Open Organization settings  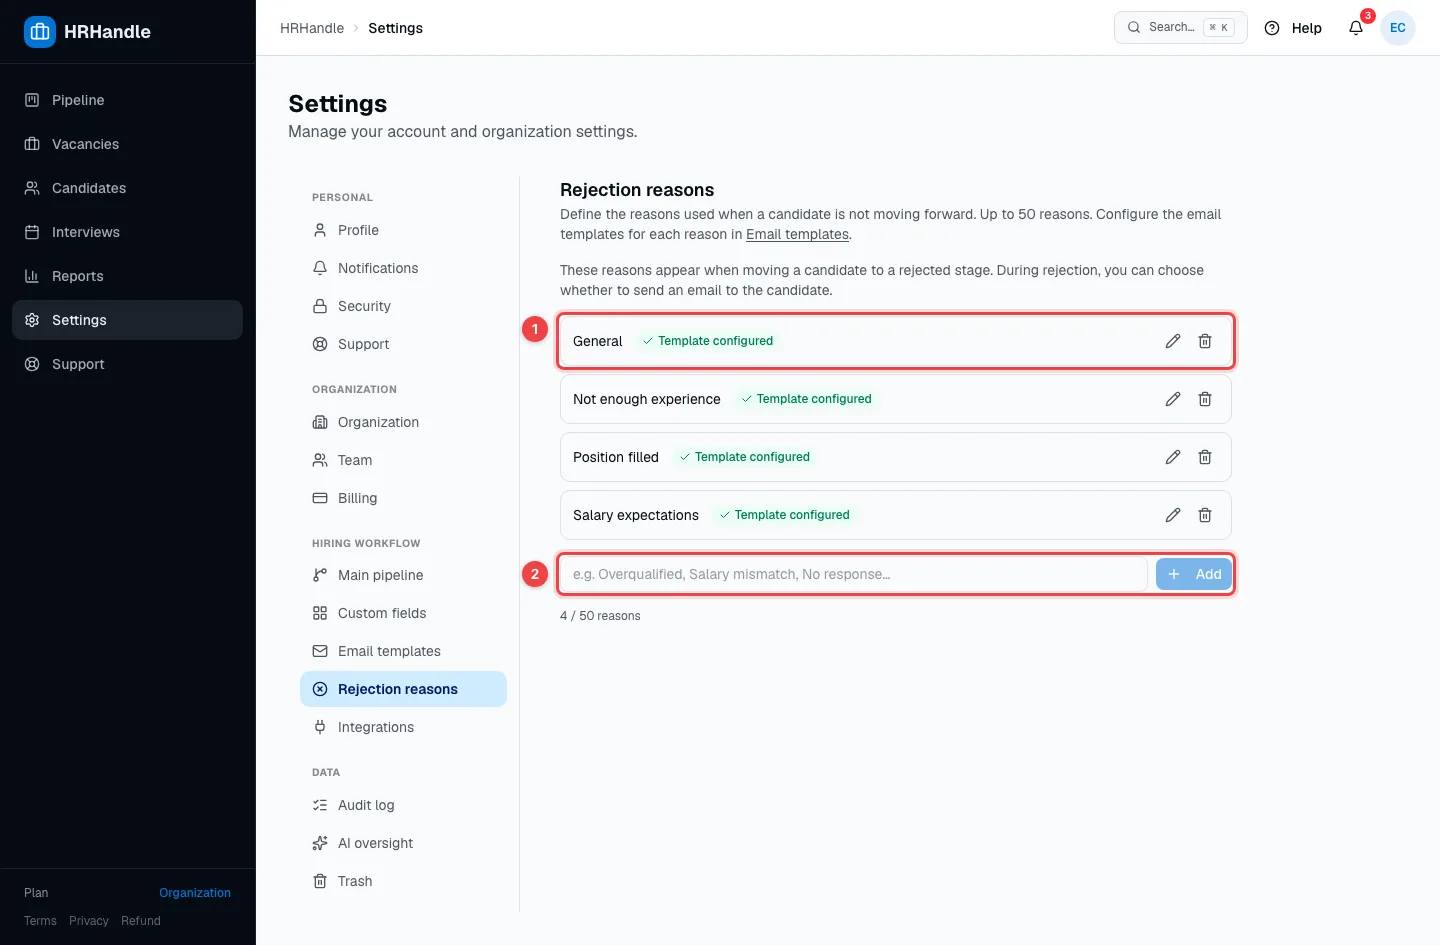pos(403,422)
